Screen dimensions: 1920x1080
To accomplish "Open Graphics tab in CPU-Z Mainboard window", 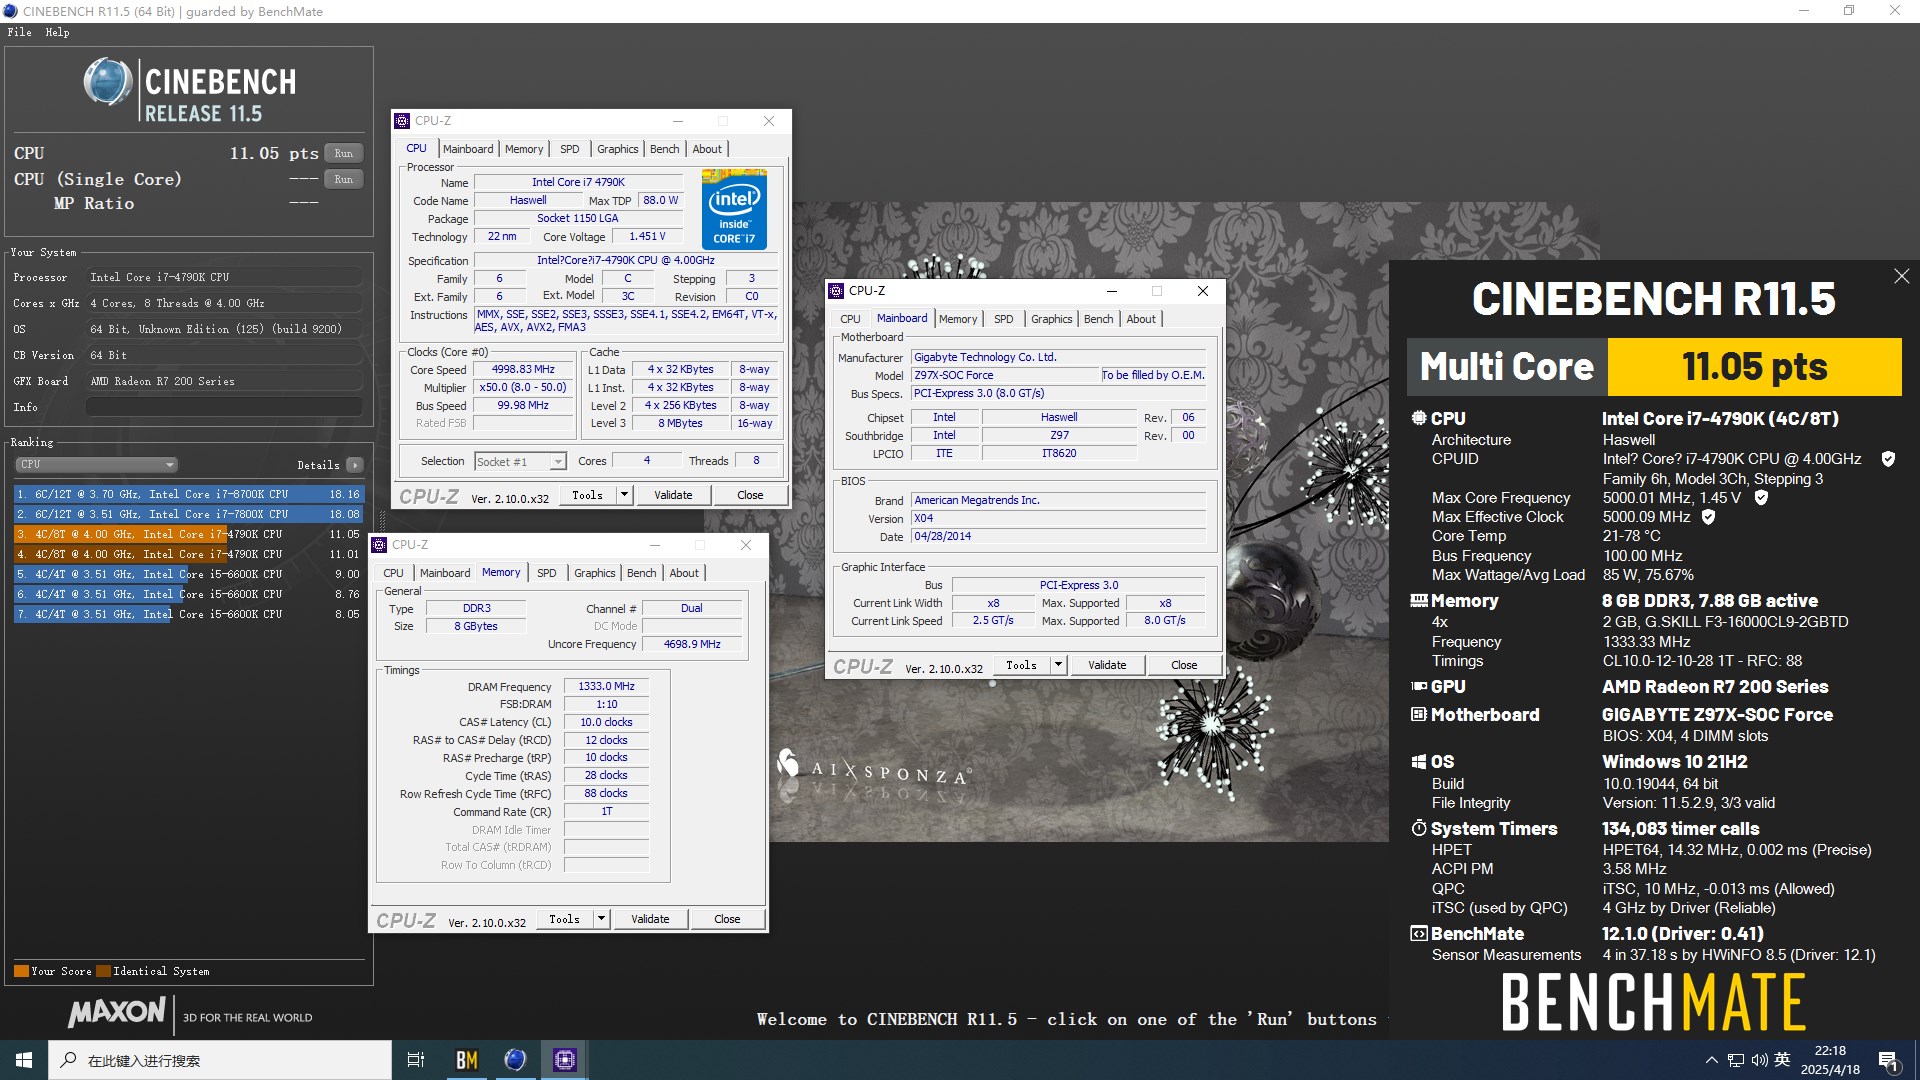I will [1051, 319].
